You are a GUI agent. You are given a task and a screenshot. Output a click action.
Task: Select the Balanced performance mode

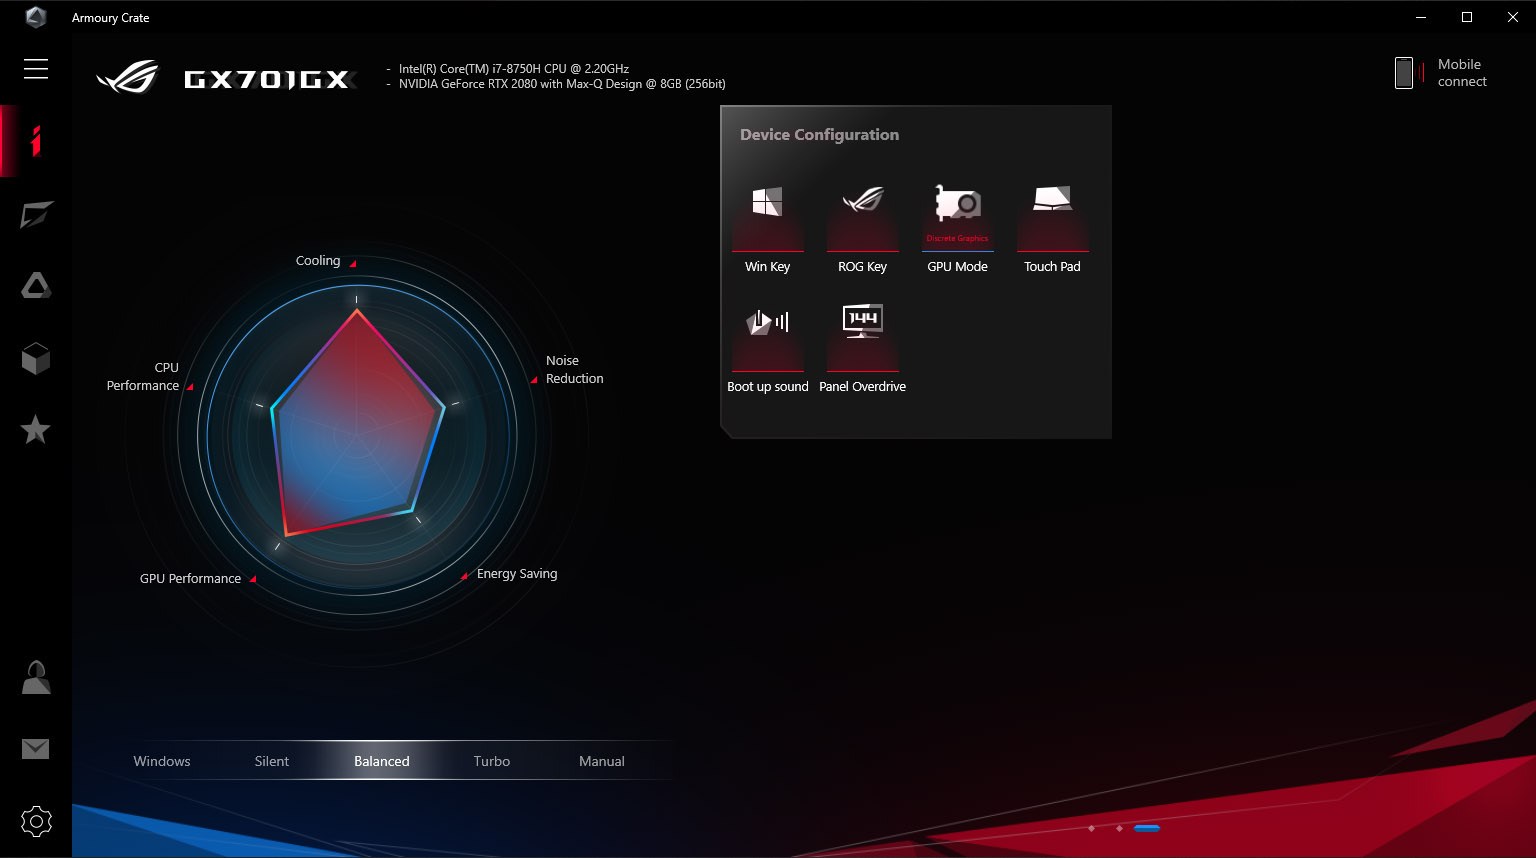382,761
